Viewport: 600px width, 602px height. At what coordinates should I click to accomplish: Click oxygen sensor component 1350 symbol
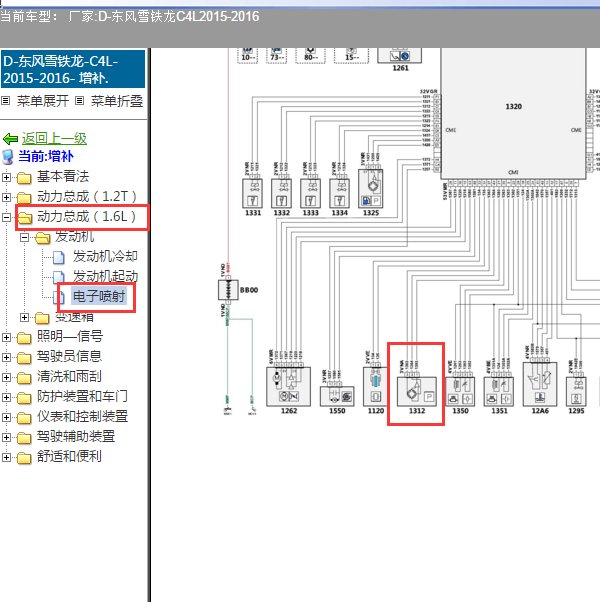pos(460,391)
